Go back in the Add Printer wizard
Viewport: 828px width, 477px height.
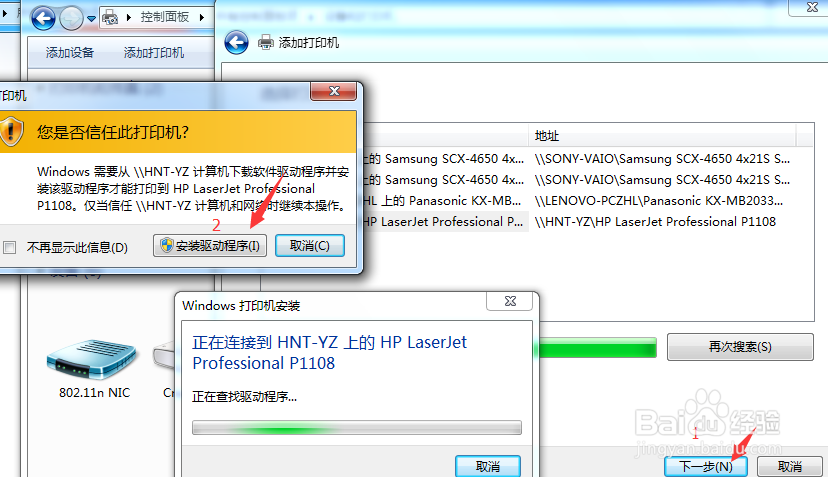pyautogui.click(x=236, y=43)
